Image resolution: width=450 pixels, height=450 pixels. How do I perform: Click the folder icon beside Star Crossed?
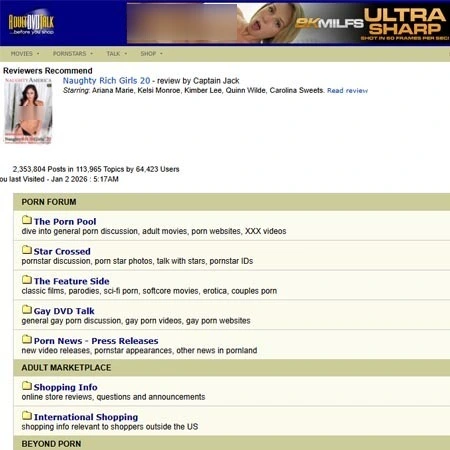27,250
